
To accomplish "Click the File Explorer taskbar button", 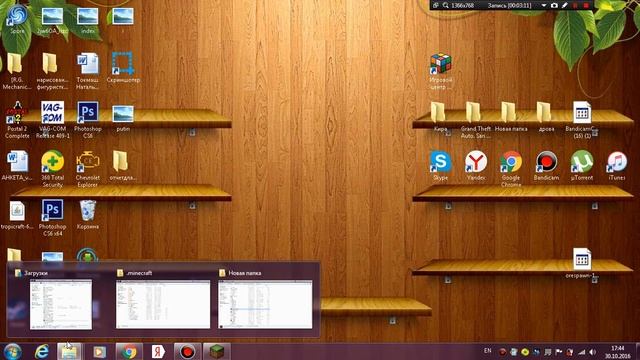I will [x=69, y=351].
